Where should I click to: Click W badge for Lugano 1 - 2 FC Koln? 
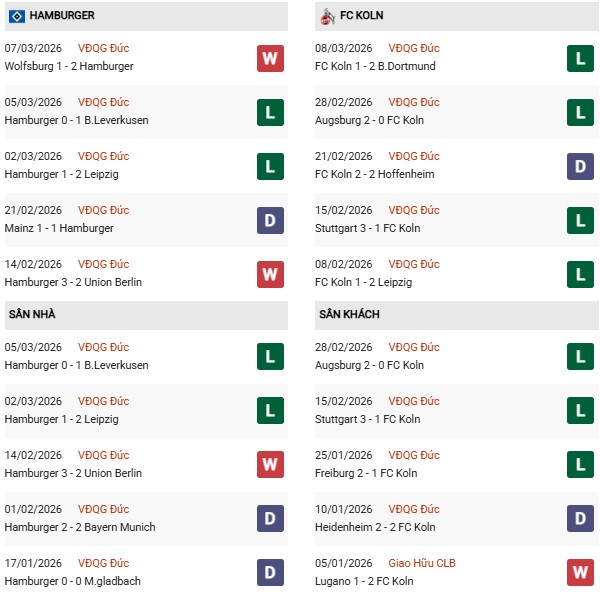(580, 573)
